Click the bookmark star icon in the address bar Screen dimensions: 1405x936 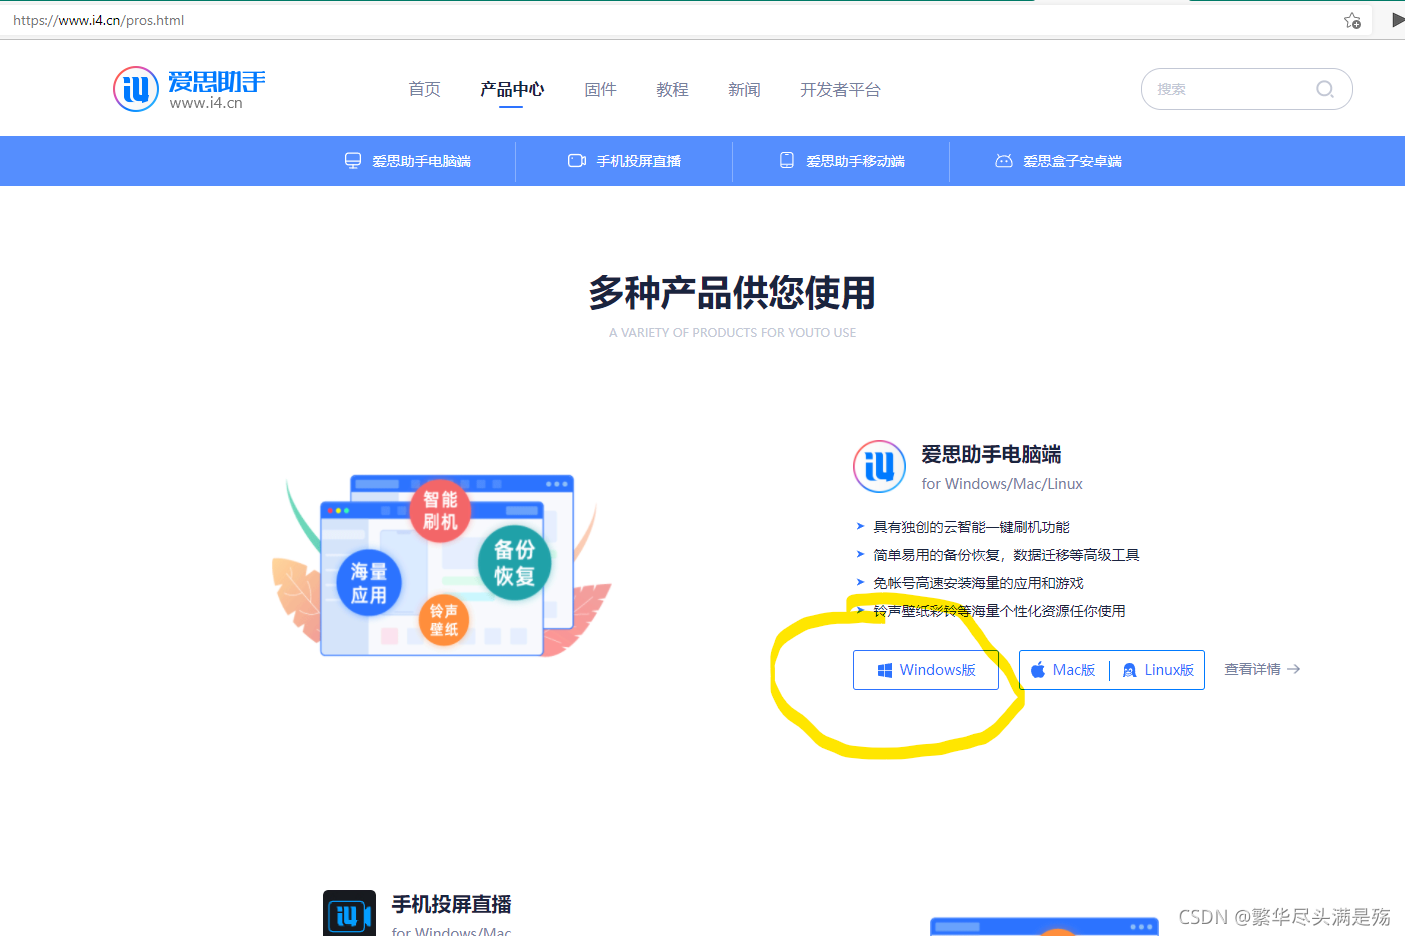click(x=1352, y=20)
